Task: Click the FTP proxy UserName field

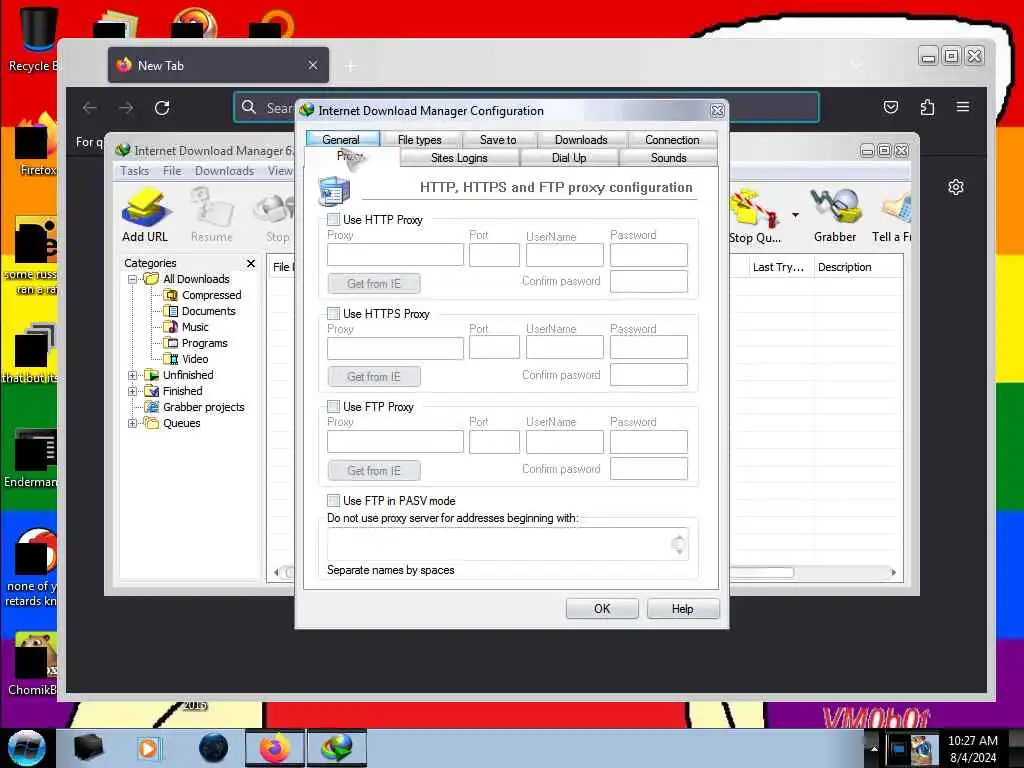Action: tap(565, 441)
